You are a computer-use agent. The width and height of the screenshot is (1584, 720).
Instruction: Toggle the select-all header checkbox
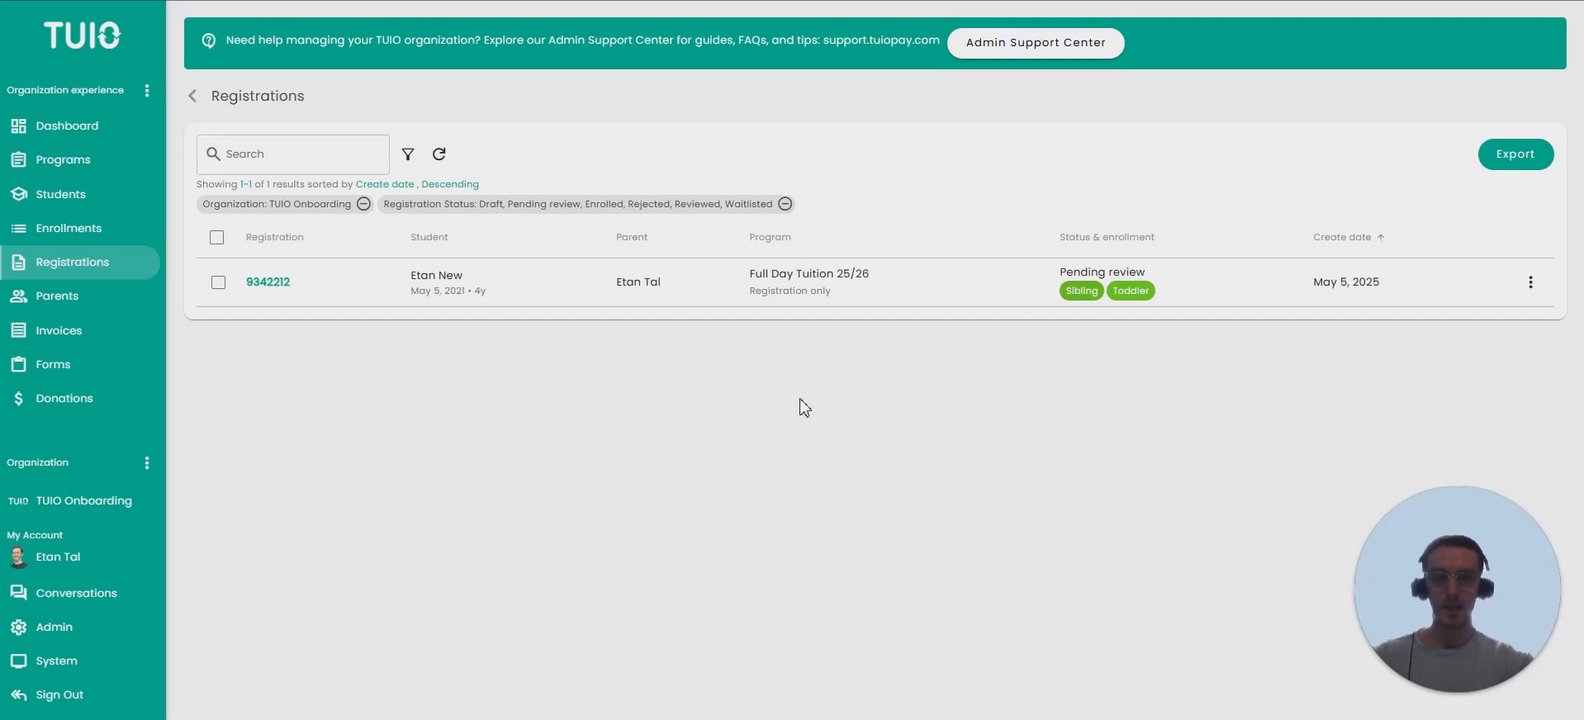[217, 237]
